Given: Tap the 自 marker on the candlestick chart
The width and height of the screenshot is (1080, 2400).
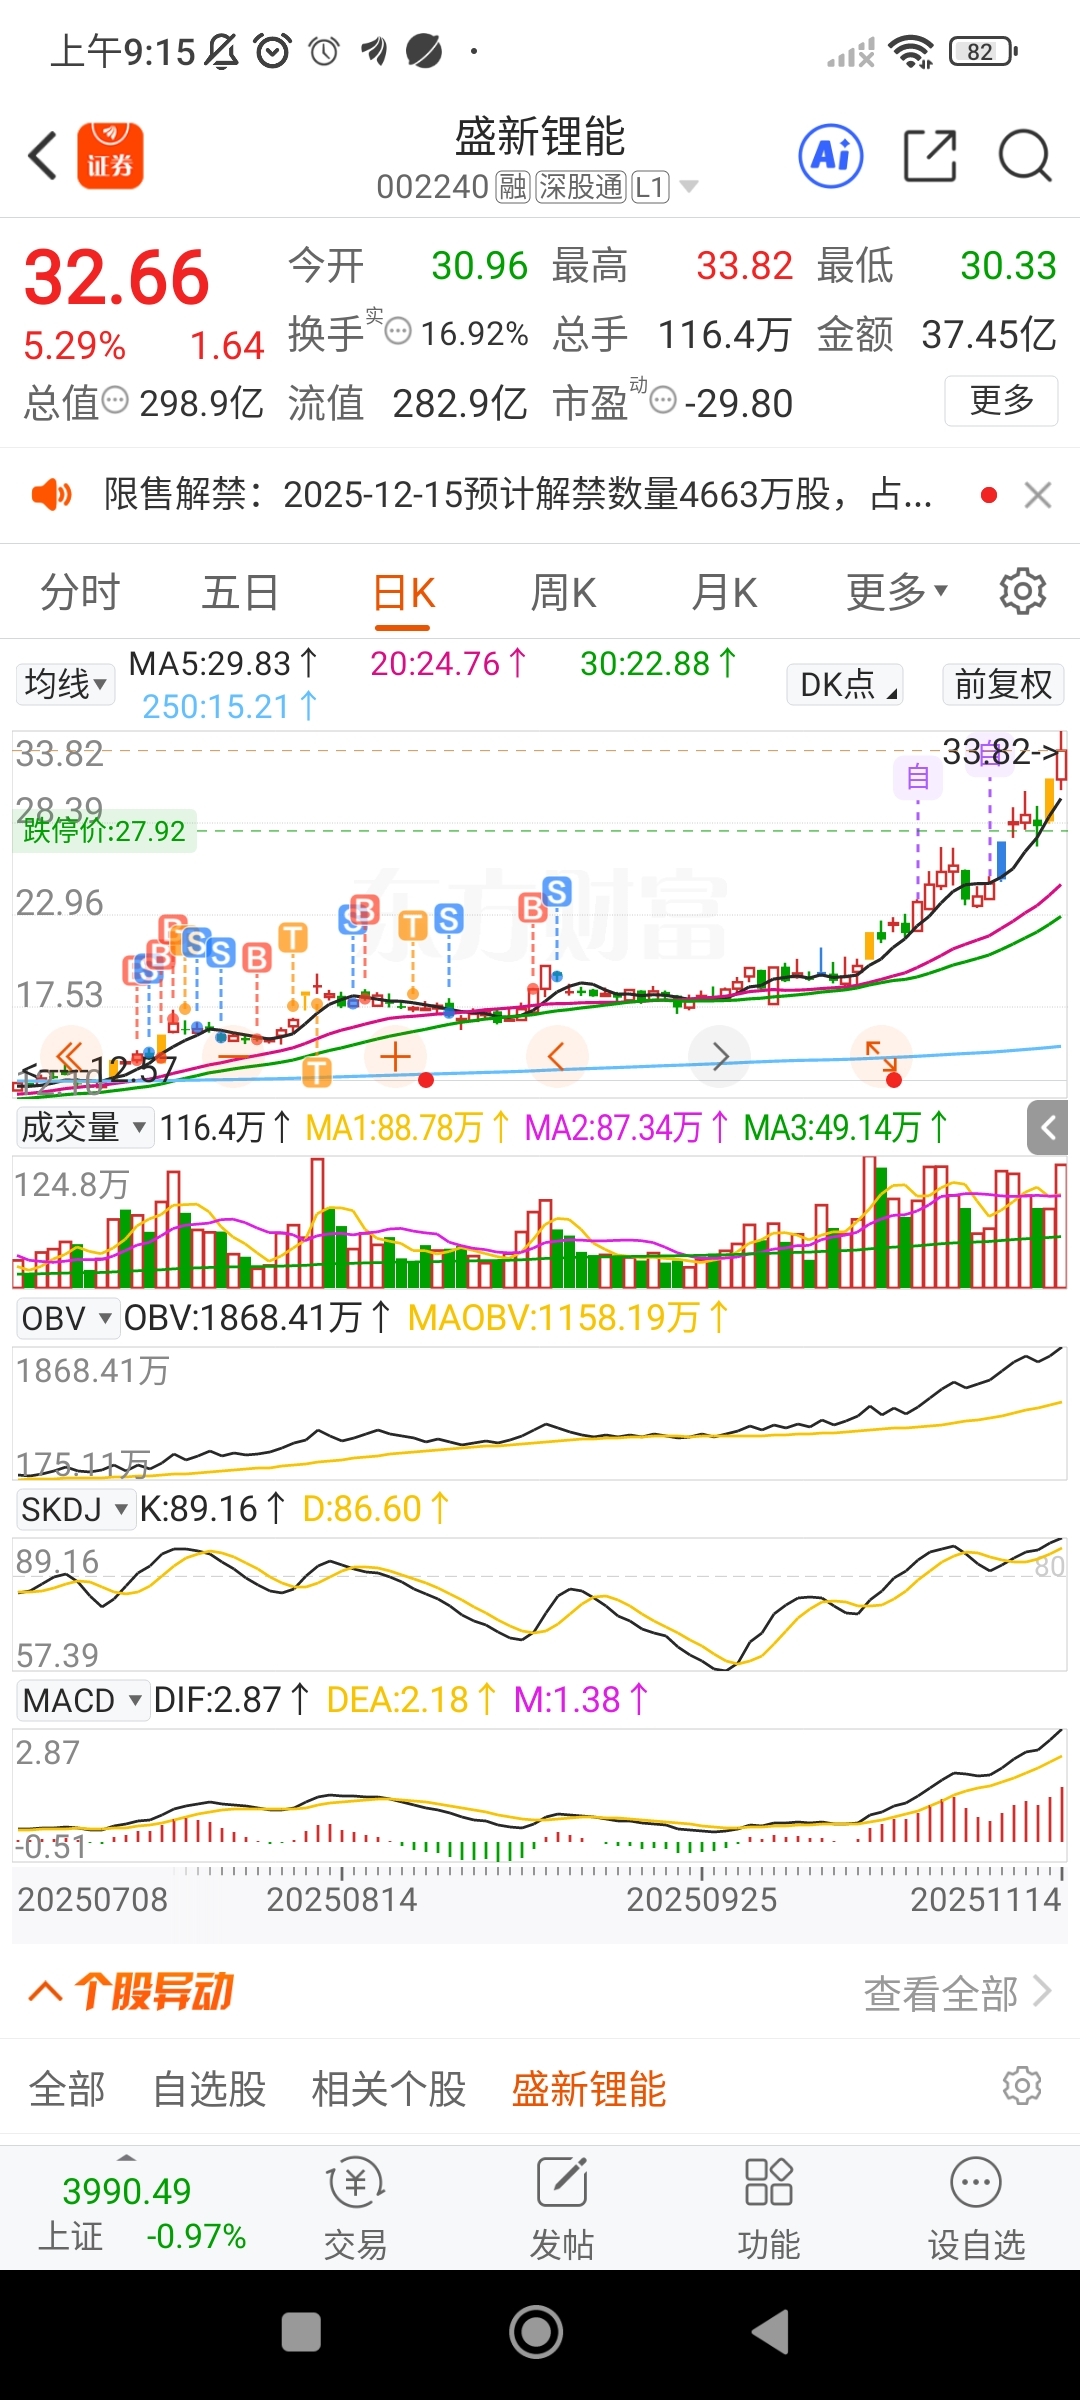Looking at the screenshot, I should point(918,777).
